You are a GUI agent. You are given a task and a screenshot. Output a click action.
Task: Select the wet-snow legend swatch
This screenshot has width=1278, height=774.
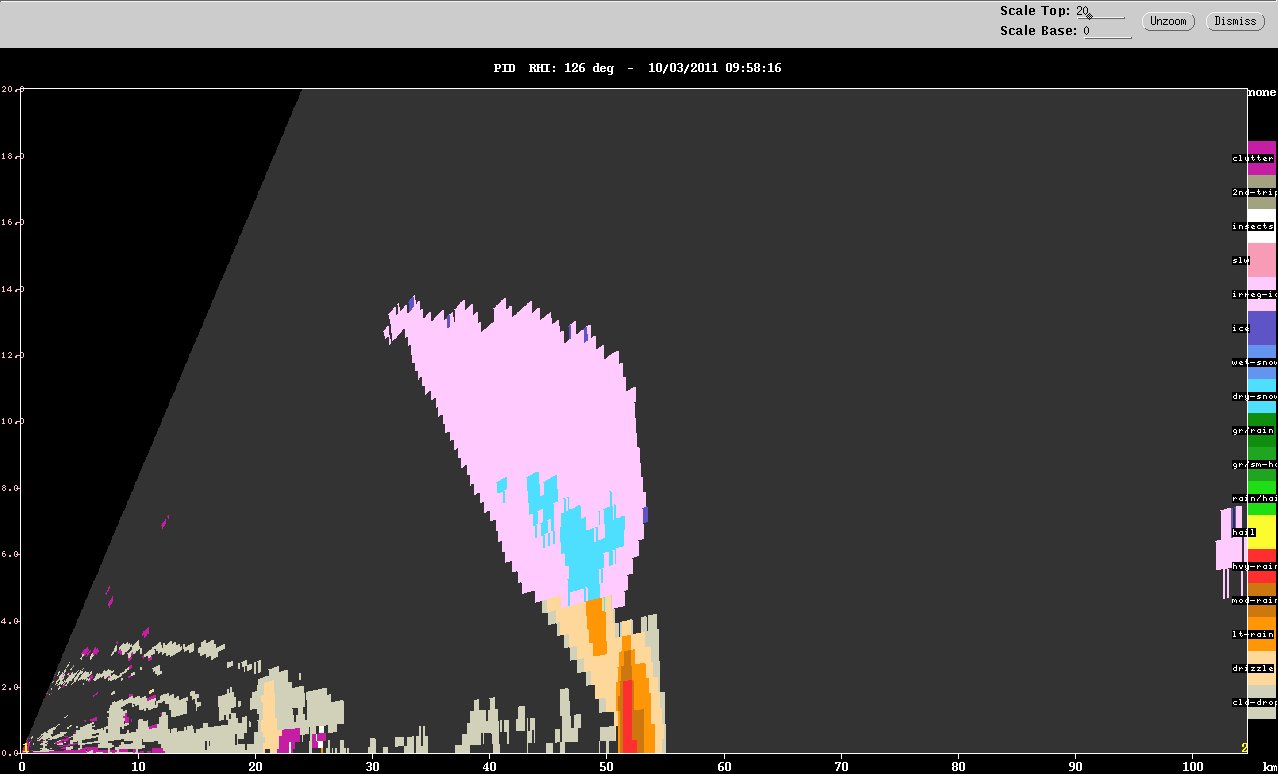pos(1262,362)
